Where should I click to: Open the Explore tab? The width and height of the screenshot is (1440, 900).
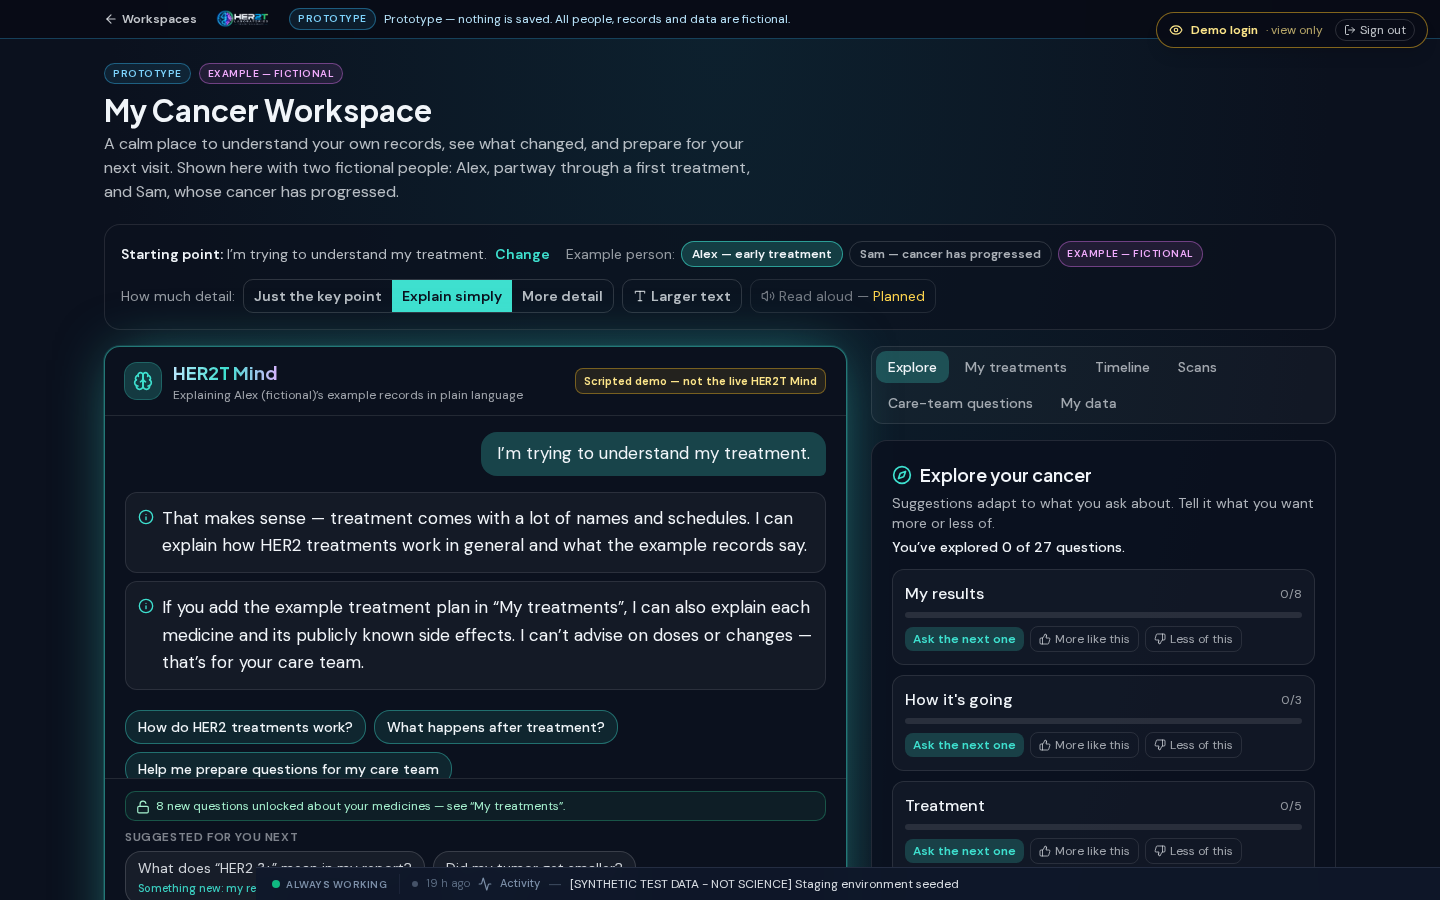912,367
